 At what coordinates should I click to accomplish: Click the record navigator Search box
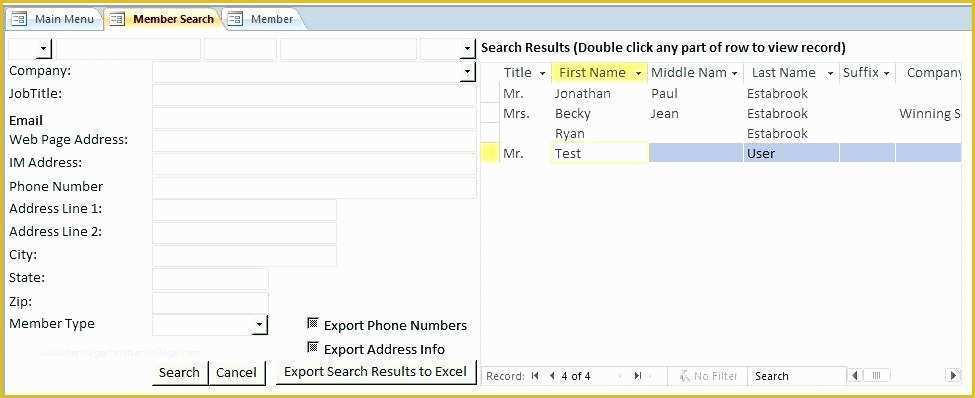tap(798, 376)
